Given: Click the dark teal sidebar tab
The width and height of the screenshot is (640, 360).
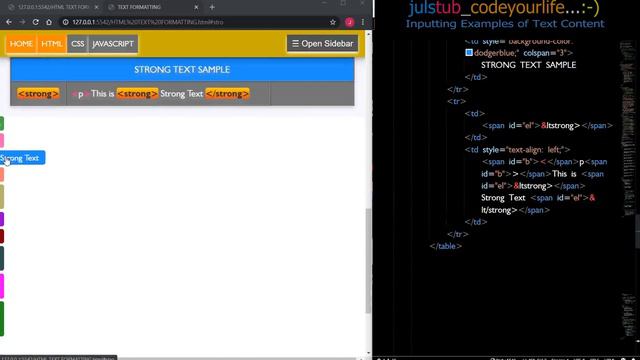Looking at the screenshot, I should click(x=2, y=258).
